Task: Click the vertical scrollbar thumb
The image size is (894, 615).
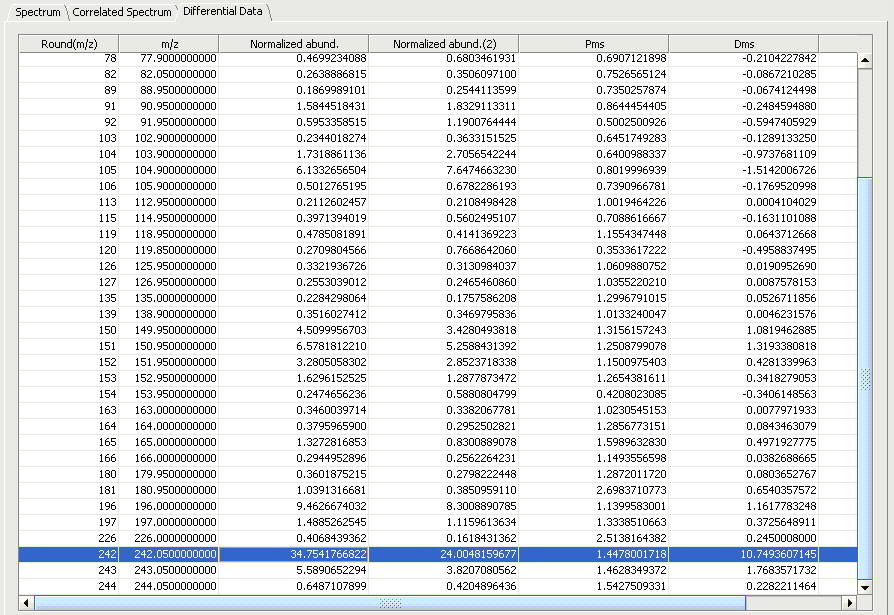Action: pyautogui.click(x=866, y=378)
